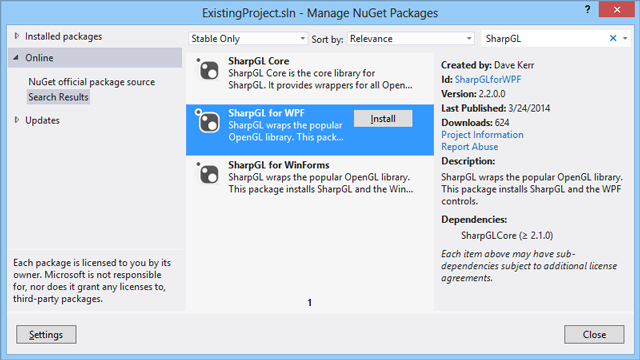Open the Sort by Relevance dropdown
Viewport: 640px width, 360px height.
[x=410, y=39]
